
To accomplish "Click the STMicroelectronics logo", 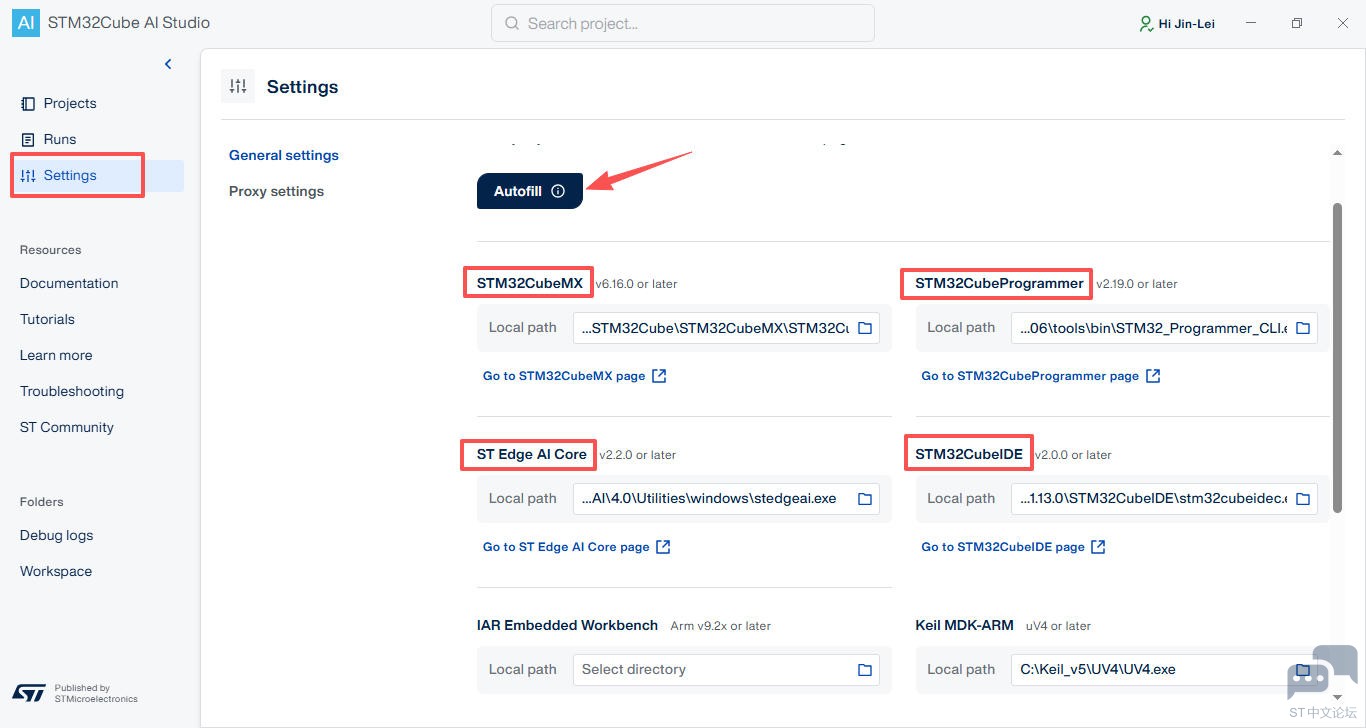I will pyautogui.click(x=29, y=692).
